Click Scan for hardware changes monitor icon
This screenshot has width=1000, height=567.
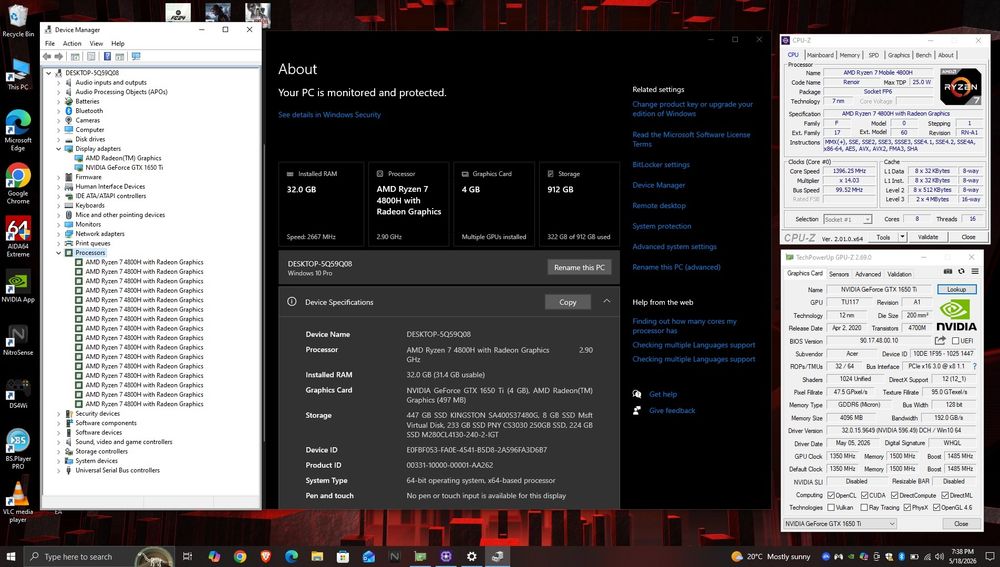pyautogui.click(x=136, y=57)
